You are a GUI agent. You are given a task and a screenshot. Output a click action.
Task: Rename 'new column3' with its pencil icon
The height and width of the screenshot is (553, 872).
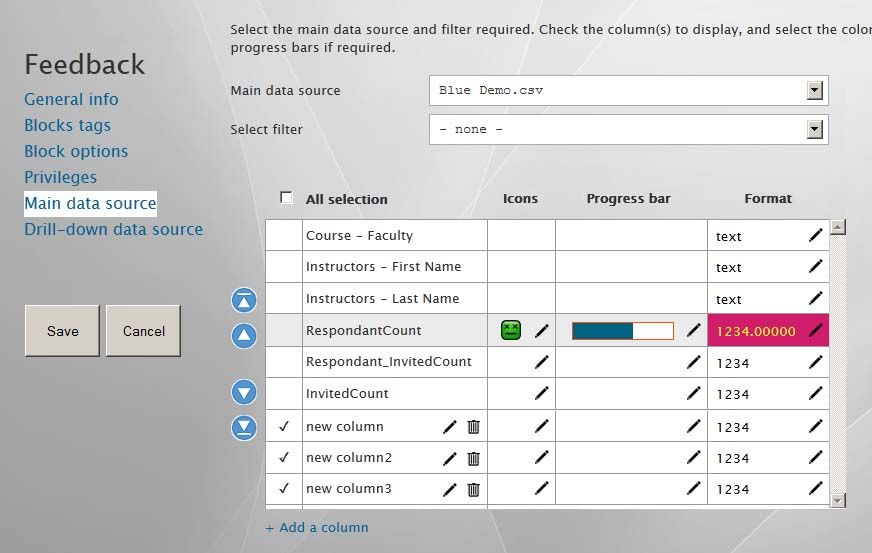(x=449, y=490)
